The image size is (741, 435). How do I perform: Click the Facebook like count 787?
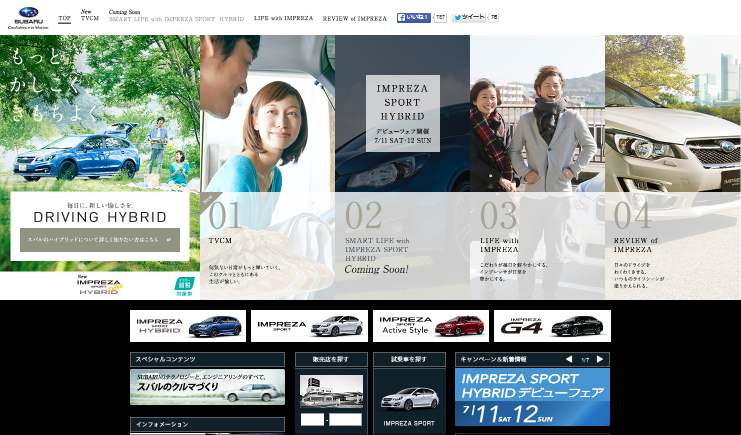click(x=440, y=17)
